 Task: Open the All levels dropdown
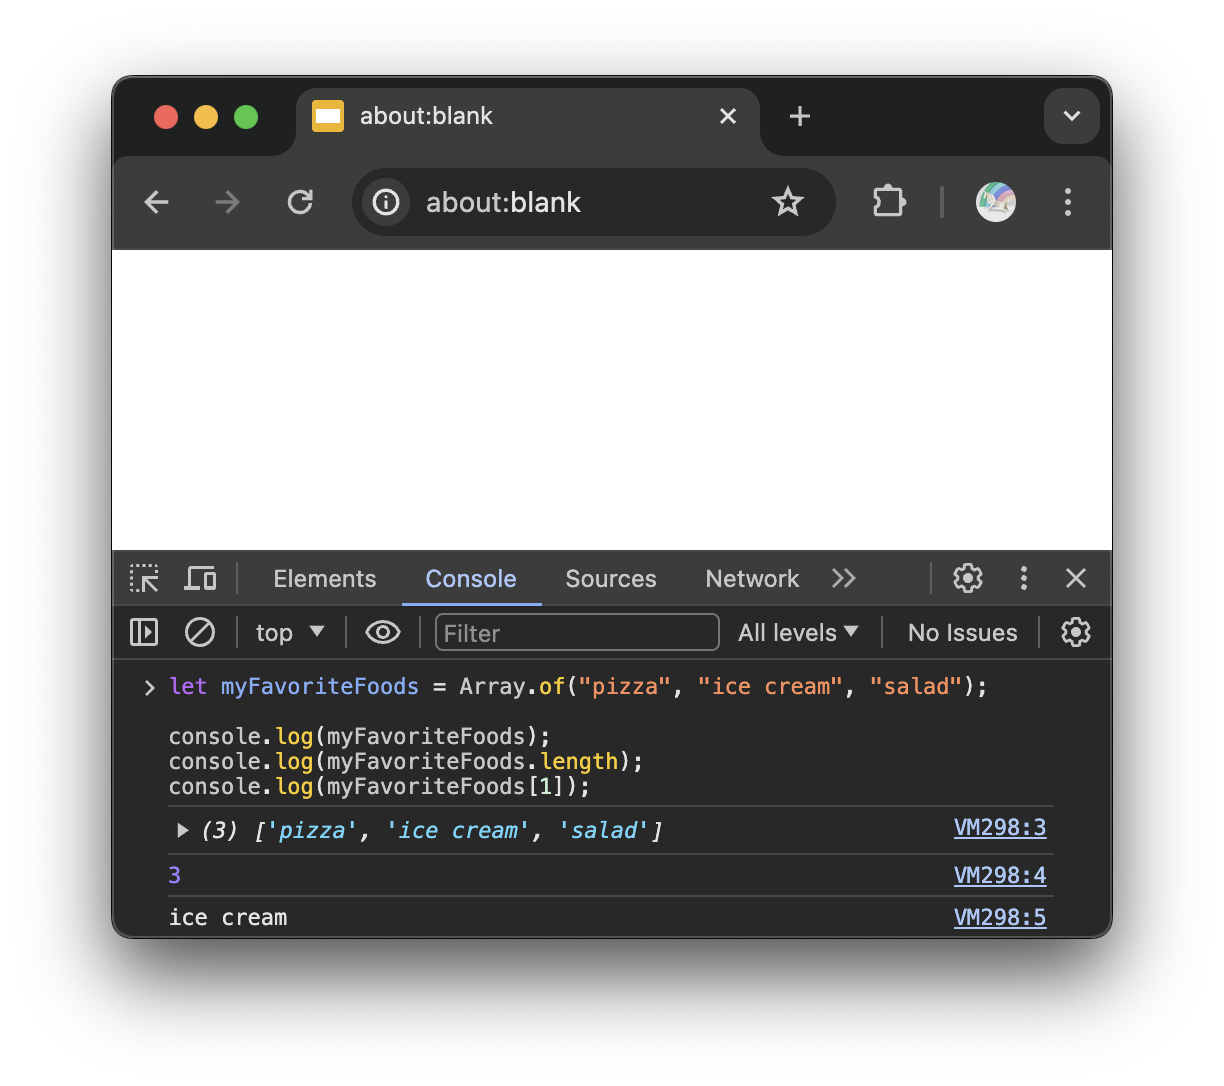(798, 632)
